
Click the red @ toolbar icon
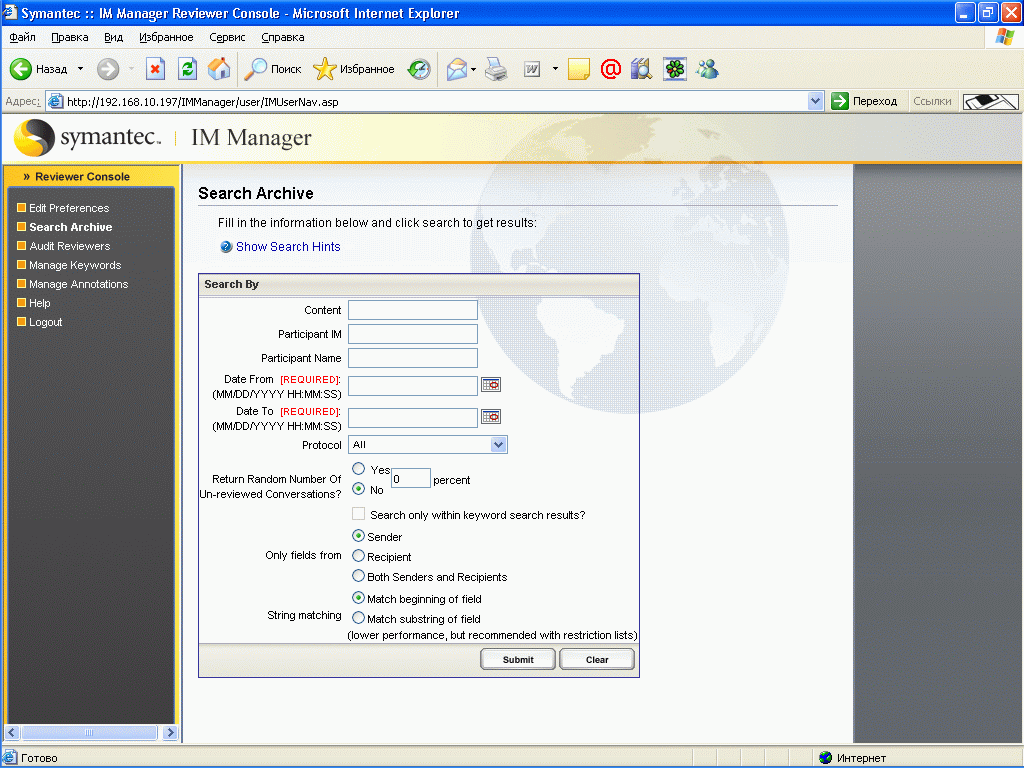611,69
